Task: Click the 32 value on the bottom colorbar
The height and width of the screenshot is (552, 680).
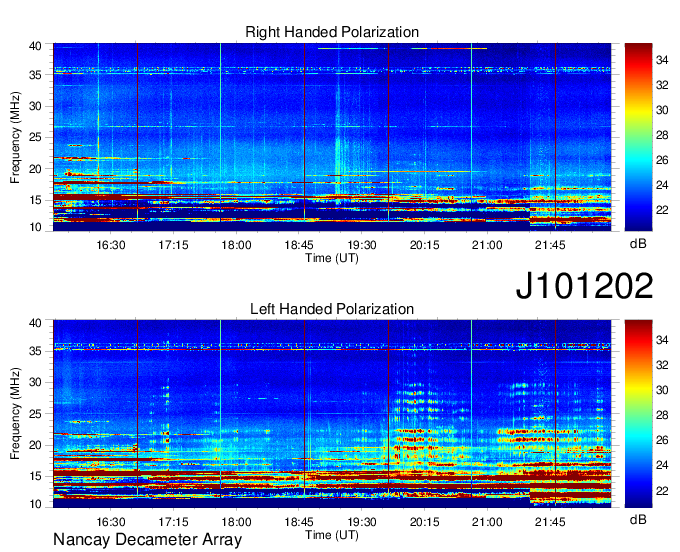Action: (662, 365)
